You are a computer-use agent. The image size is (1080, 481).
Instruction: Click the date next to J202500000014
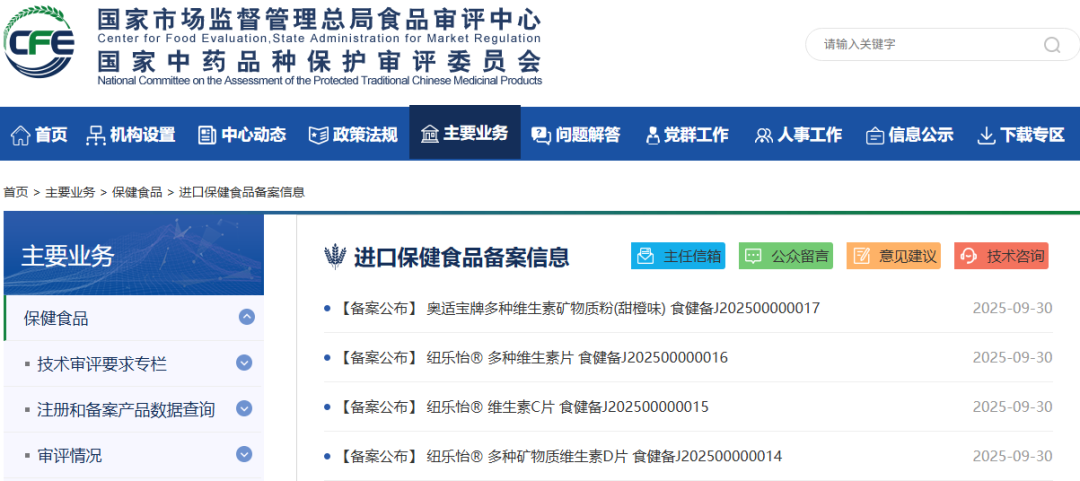(x=1012, y=456)
